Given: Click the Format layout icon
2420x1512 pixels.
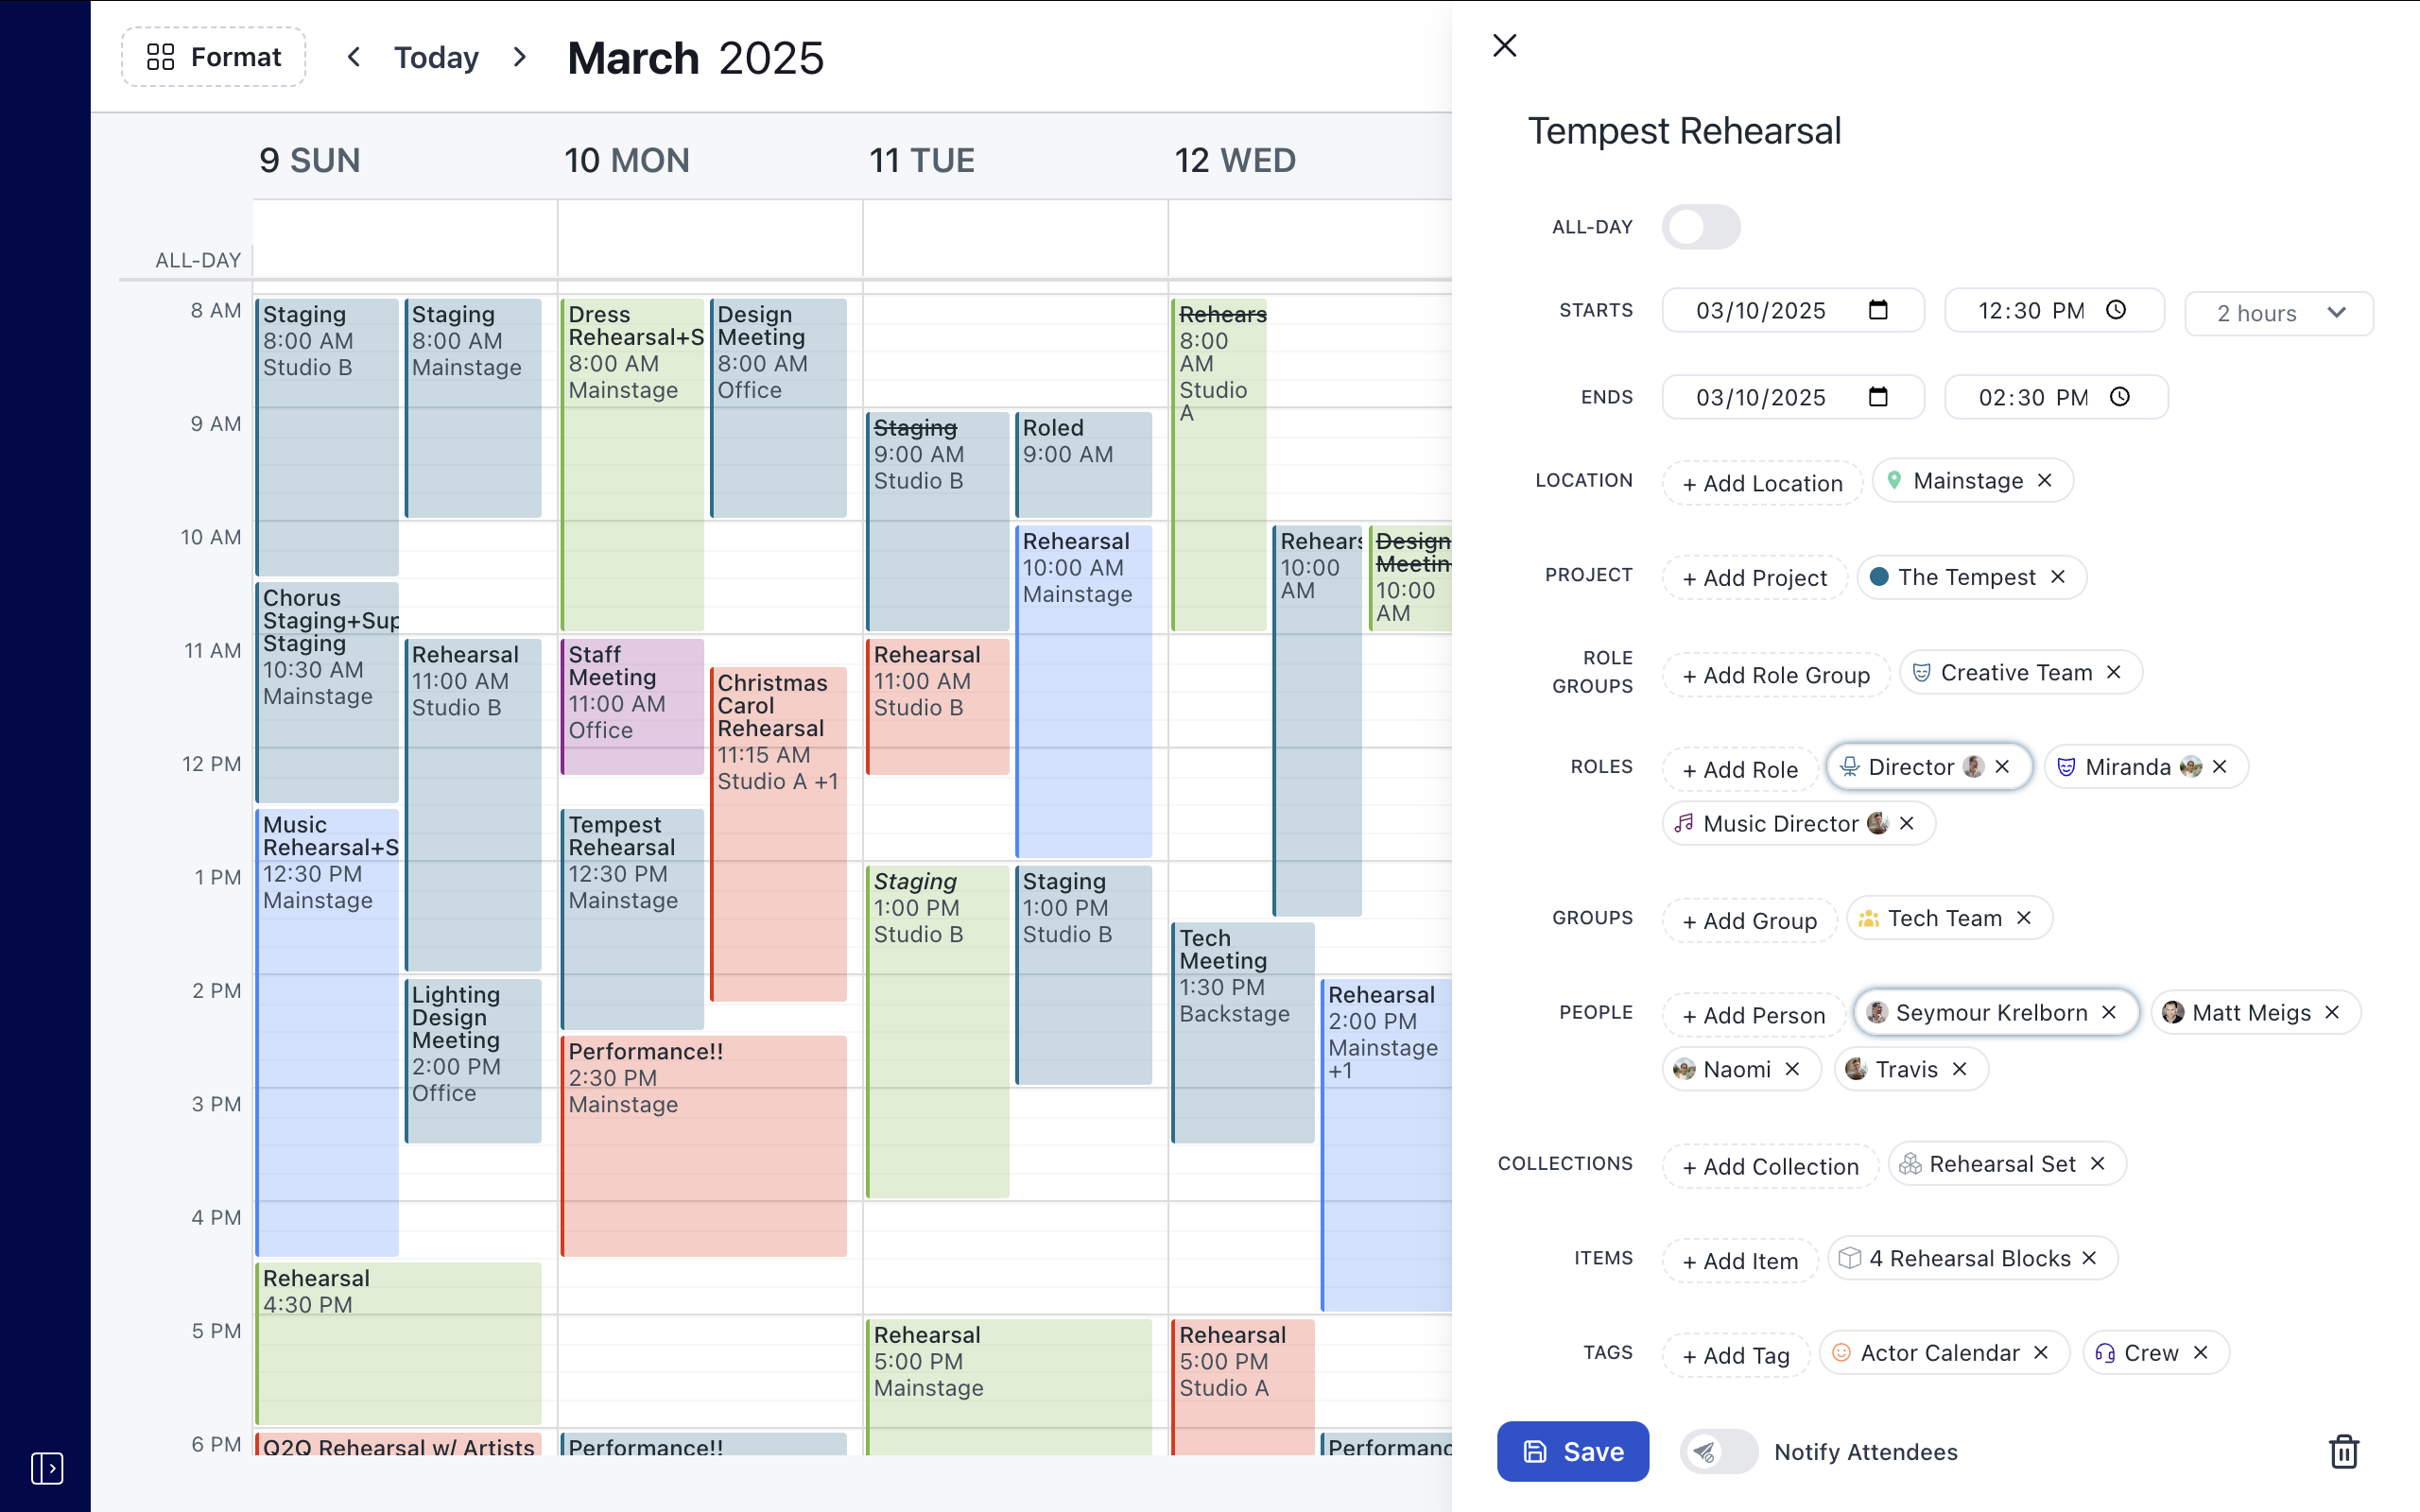Looking at the screenshot, I should (159, 57).
